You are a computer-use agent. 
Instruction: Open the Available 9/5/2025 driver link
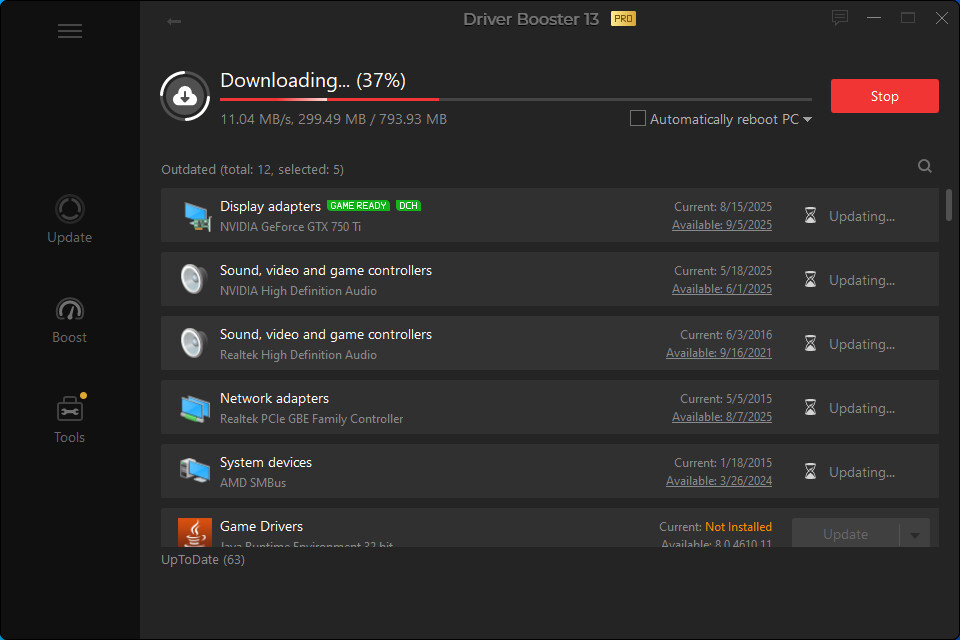pyautogui.click(x=722, y=224)
